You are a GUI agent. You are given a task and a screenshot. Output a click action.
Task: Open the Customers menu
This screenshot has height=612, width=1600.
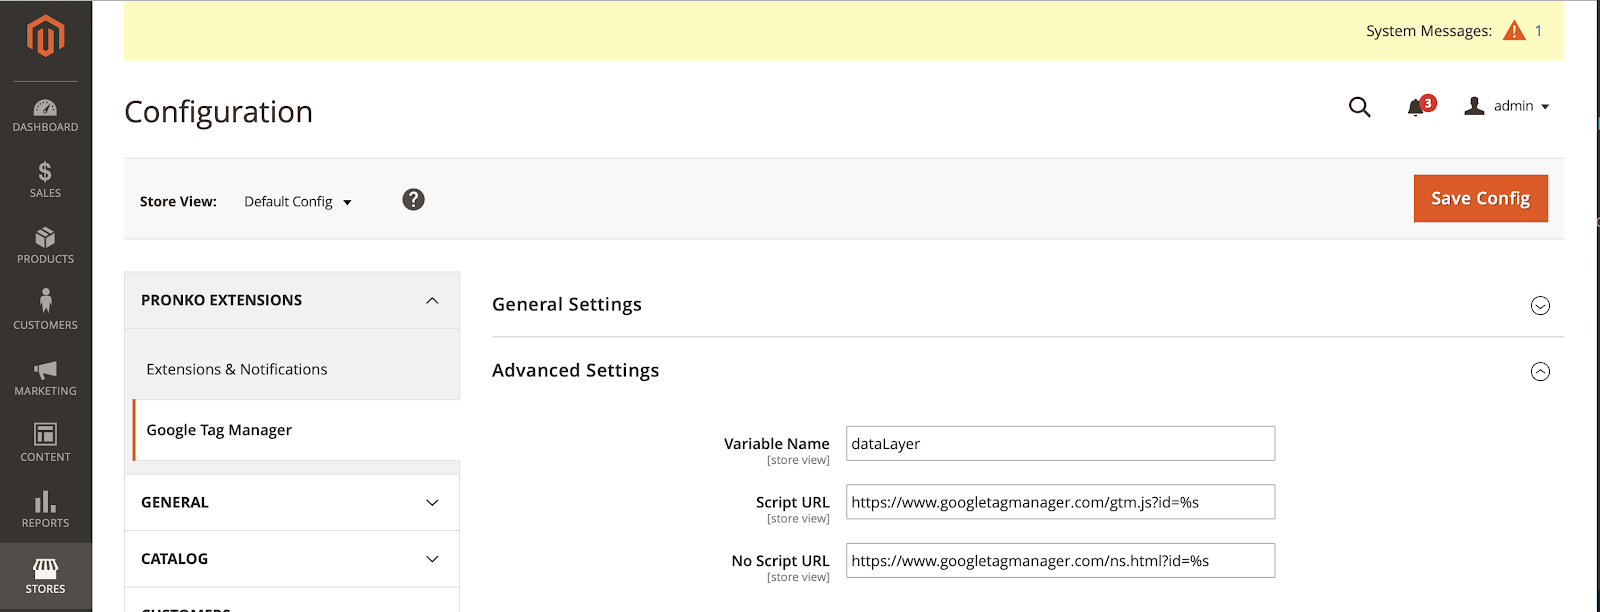(45, 312)
